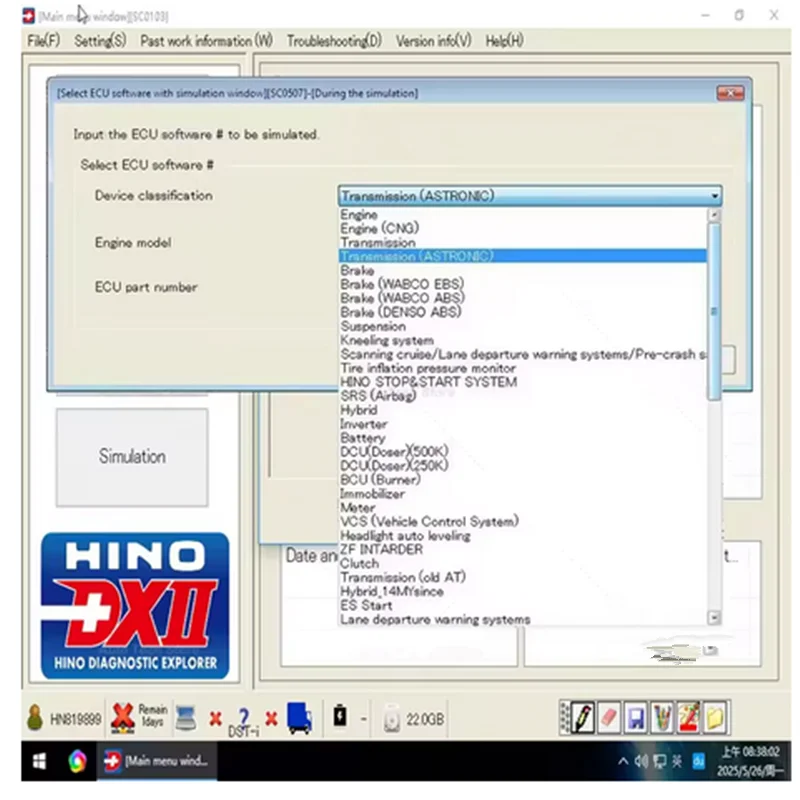Viewport: 800px width, 800px height.
Task: Click the floppy disk save icon
Action: pyautogui.click(x=636, y=718)
